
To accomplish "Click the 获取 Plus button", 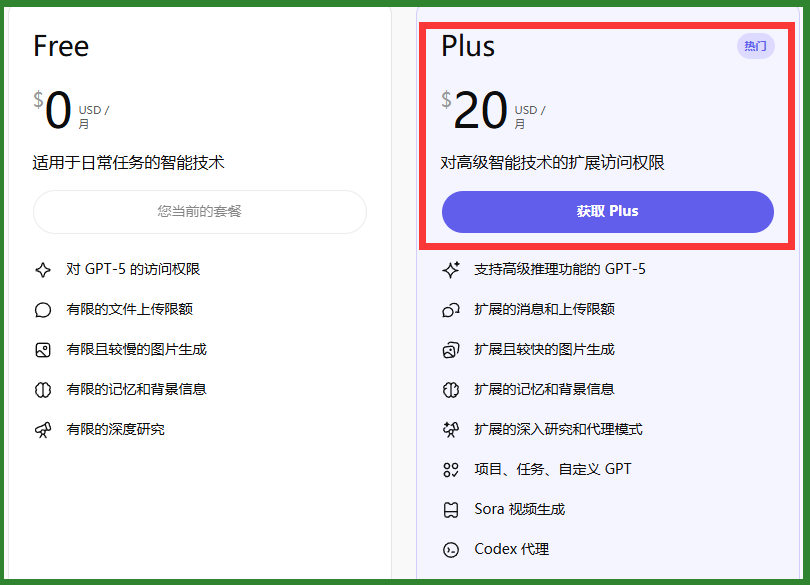I will pyautogui.click(x=608, y=212).
